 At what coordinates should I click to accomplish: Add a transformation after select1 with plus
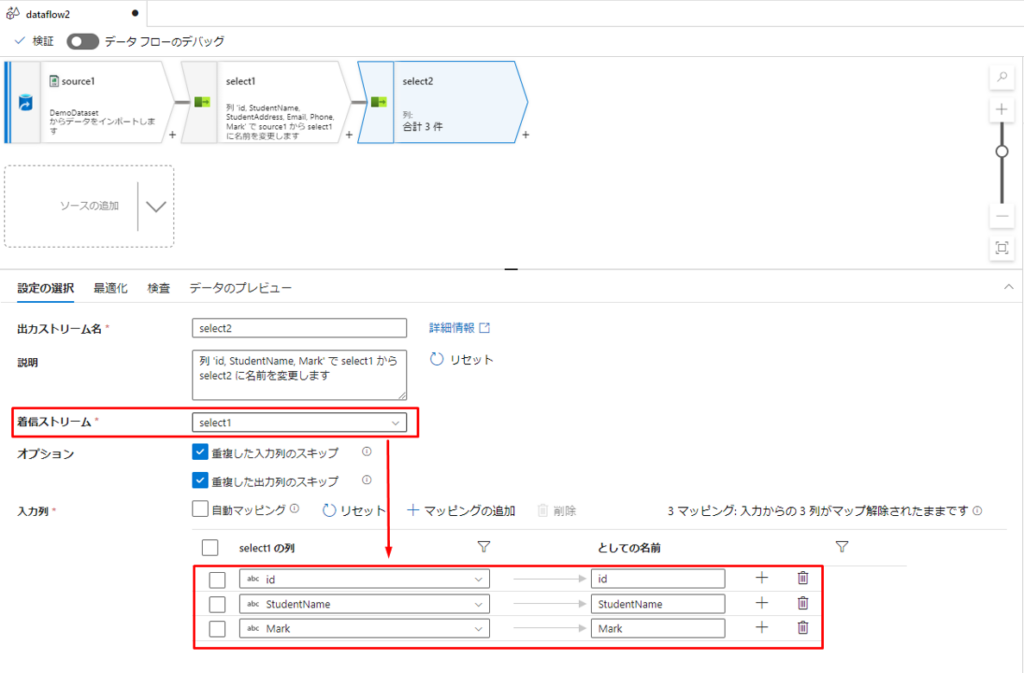point(349,135)
